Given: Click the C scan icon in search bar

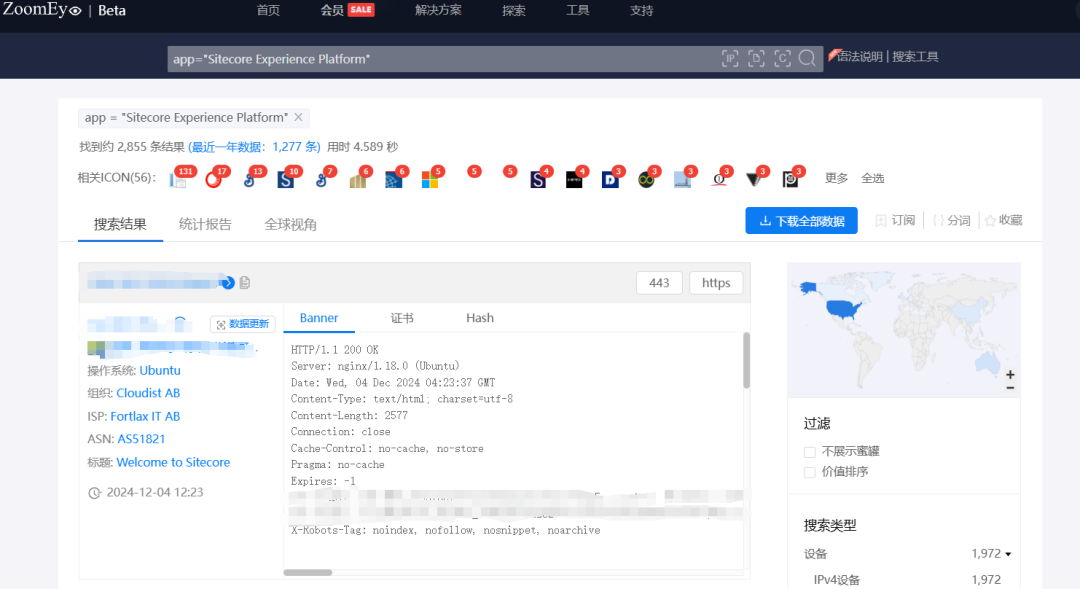Looking at the screenshot, I should [782, 59].
